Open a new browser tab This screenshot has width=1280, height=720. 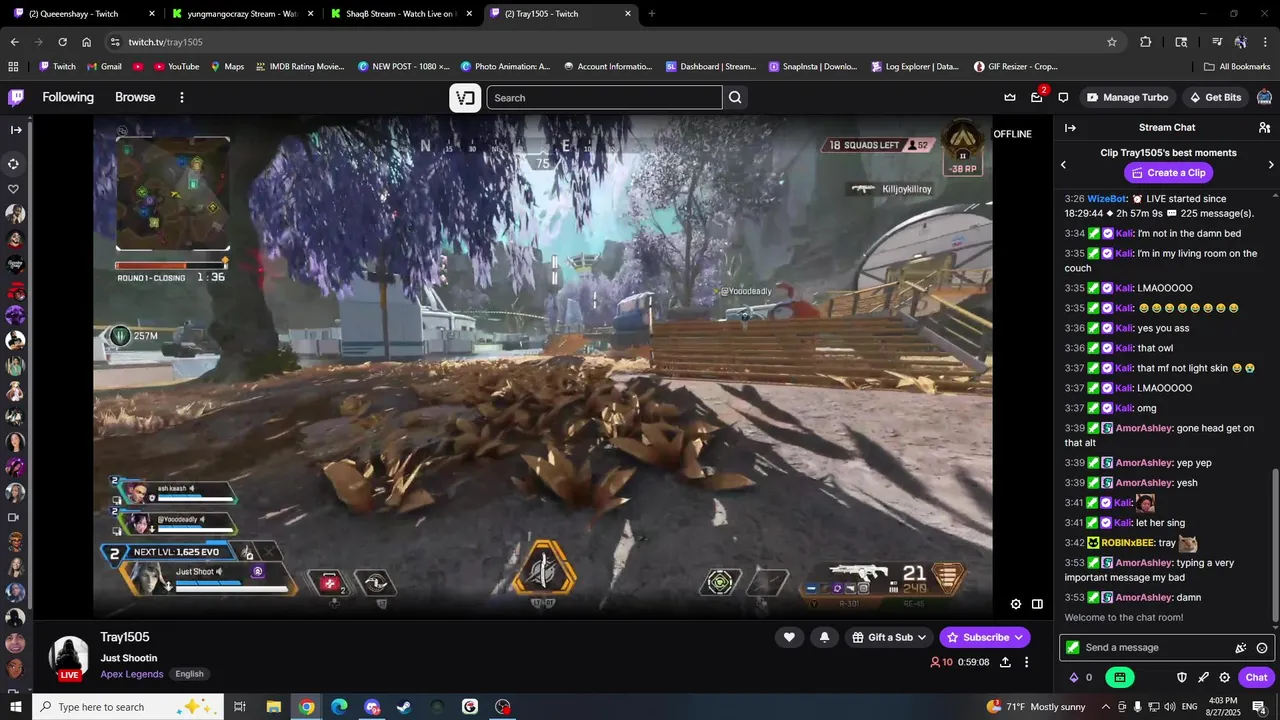coord(652,14)
